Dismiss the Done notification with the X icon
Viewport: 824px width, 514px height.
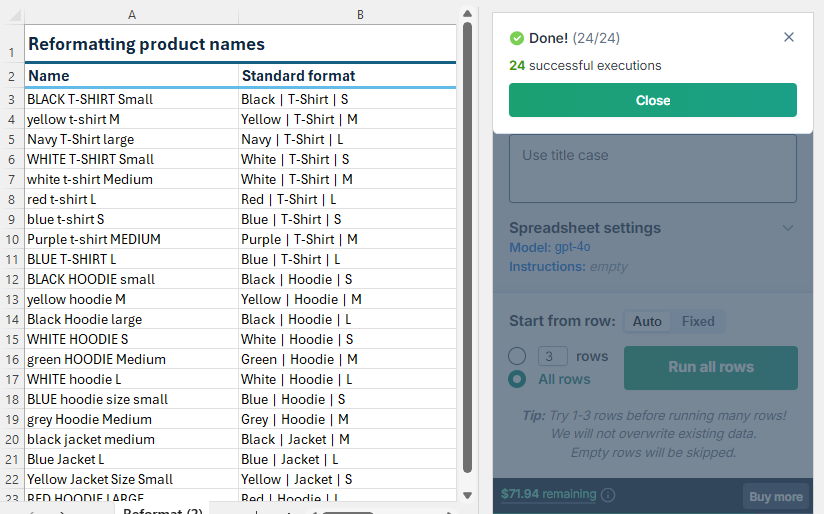[x=789, y=38]
